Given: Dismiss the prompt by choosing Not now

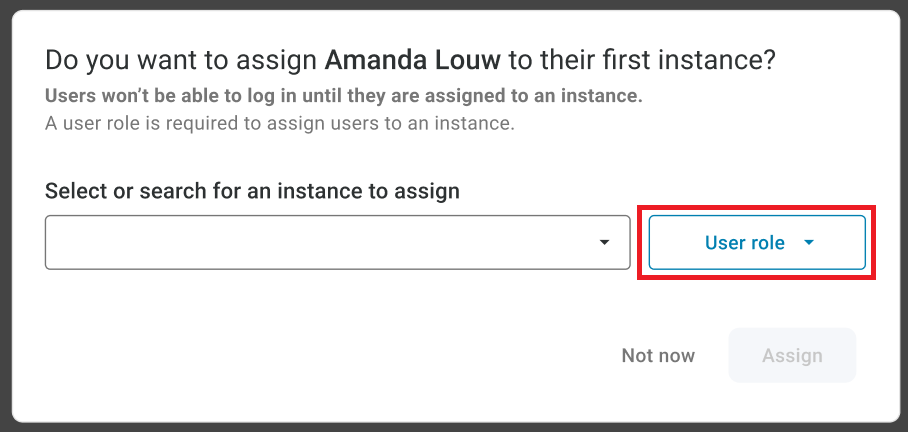Looking at the screenshot, I should point(657,355).
